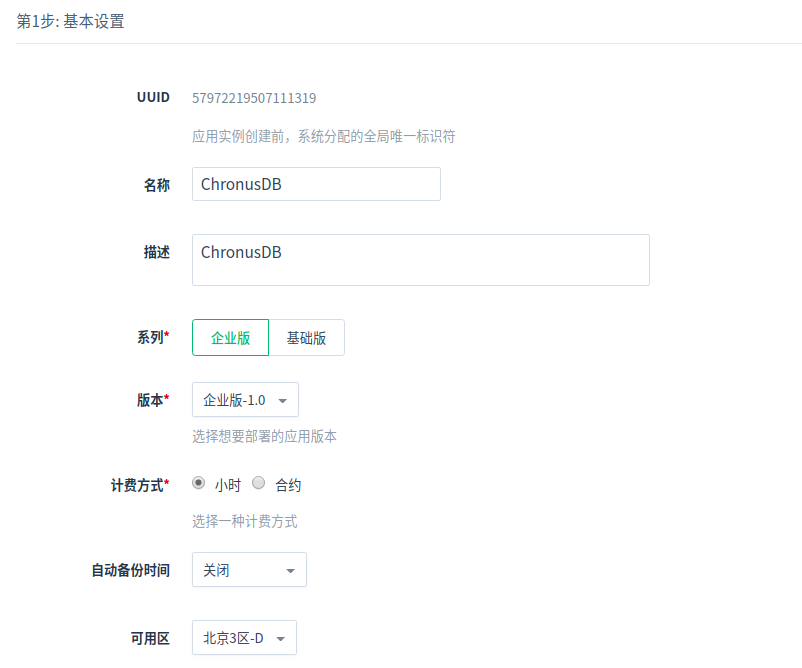Place cursor in the 描述 description box
This screenshot has height=668, width=802.
(x=420, y=259)
